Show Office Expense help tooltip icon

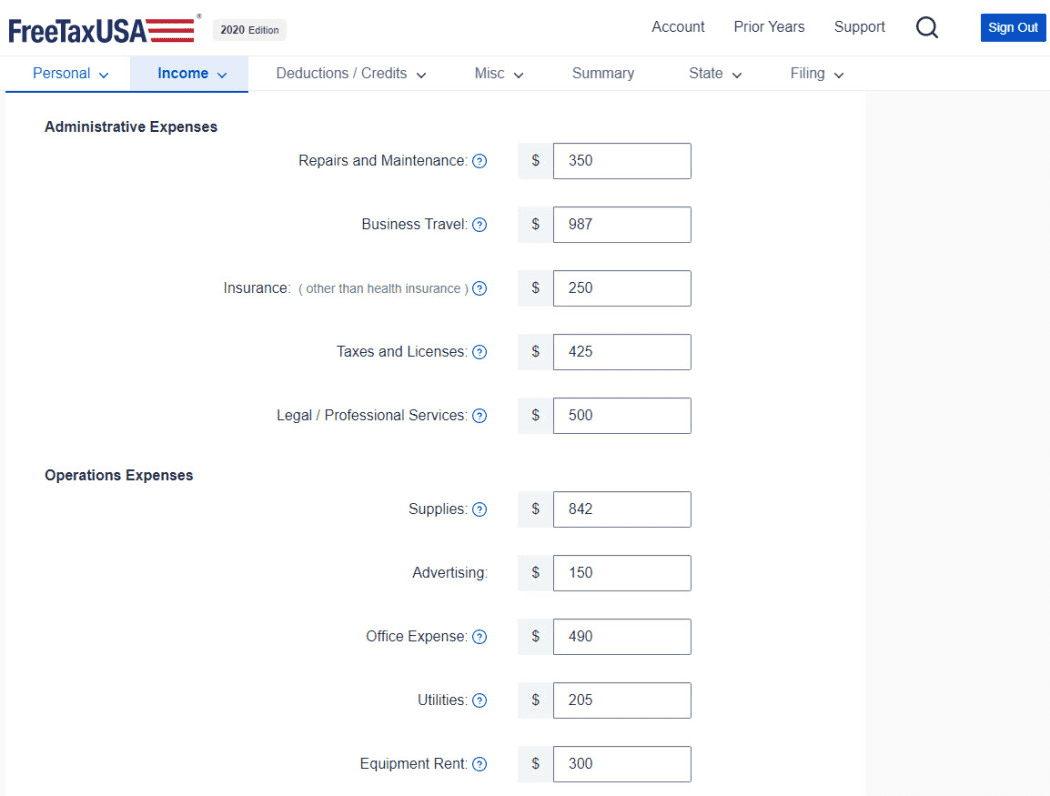coord(479,637)
